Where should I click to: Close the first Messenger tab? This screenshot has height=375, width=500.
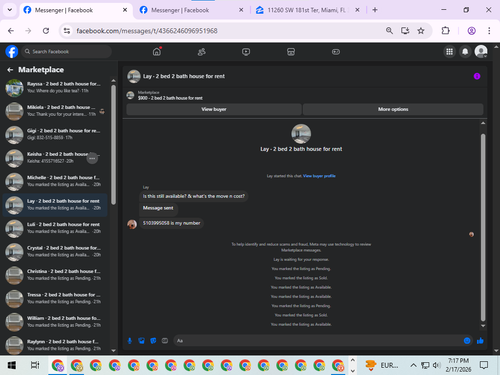pyautogui.click(x=125, y=10)
